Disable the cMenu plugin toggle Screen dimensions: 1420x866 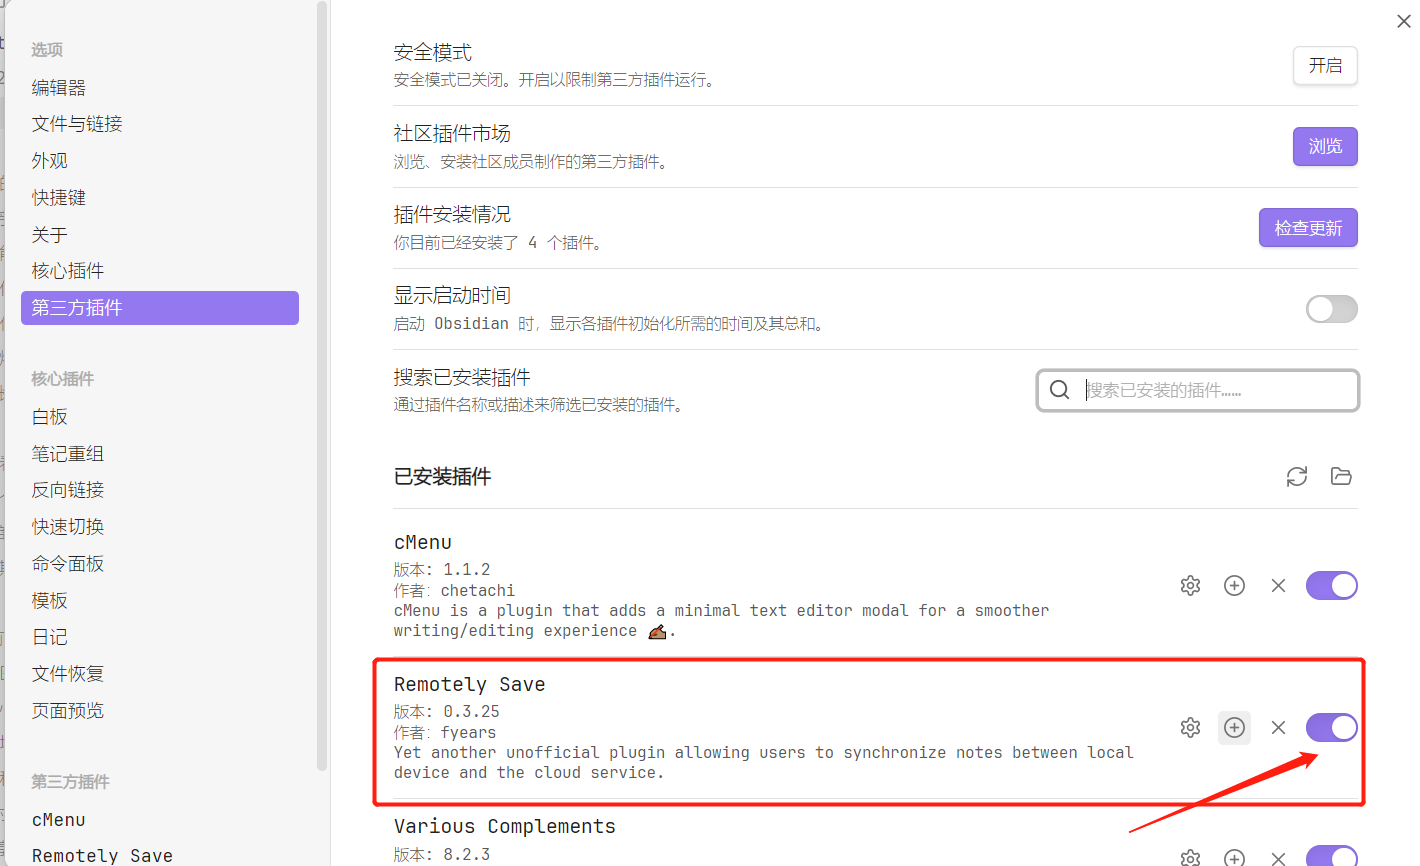1331,586
